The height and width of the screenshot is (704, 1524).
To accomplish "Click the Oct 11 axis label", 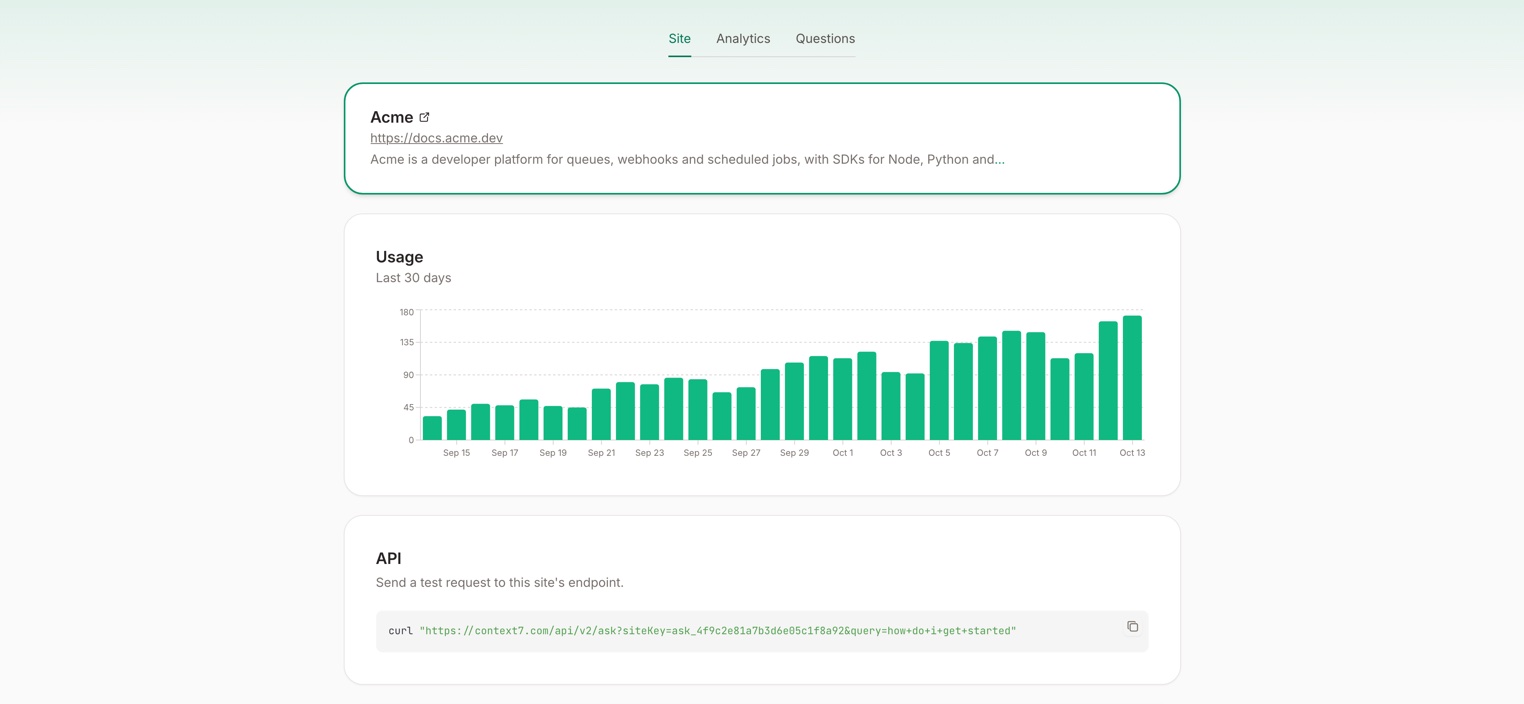I will pos(1084,453).
